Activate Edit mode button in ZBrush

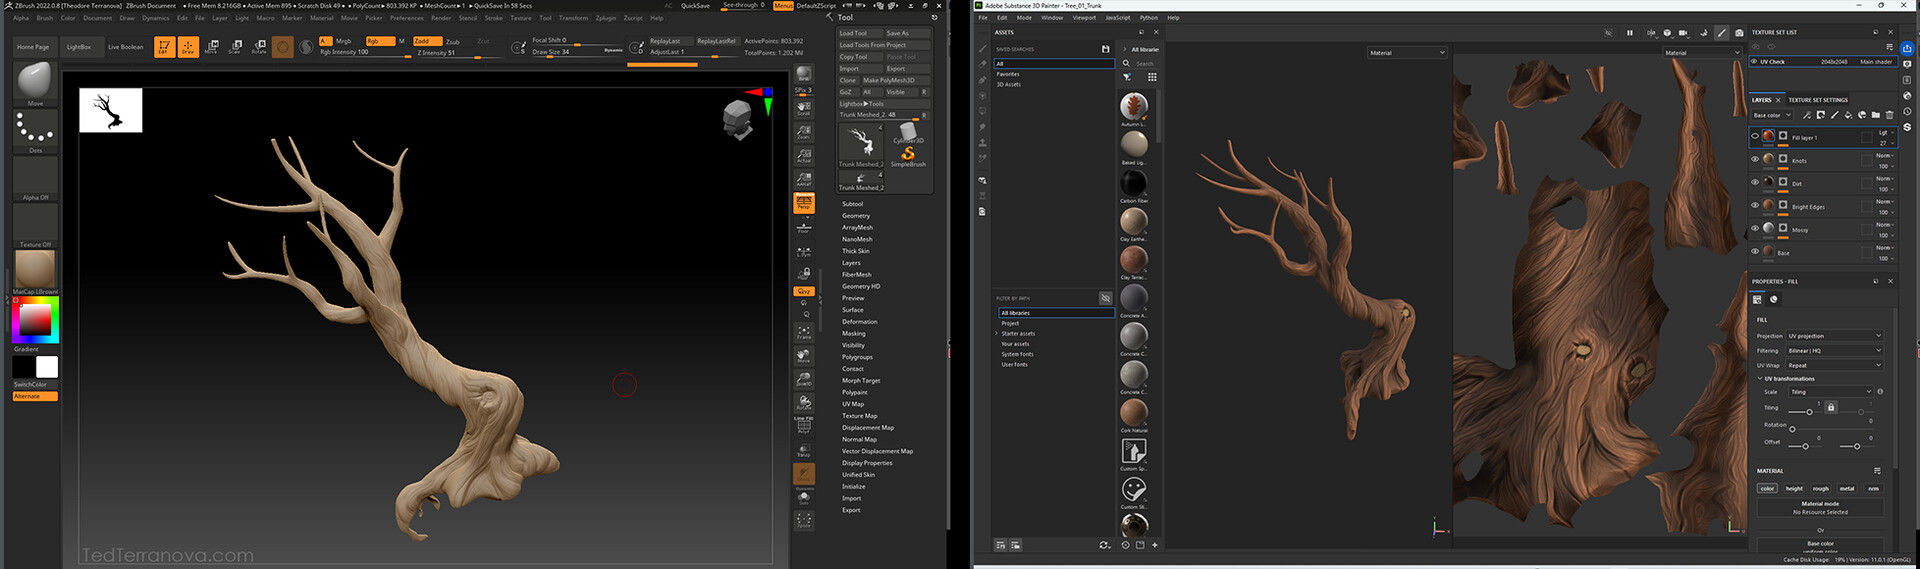(x=164, y=47)
